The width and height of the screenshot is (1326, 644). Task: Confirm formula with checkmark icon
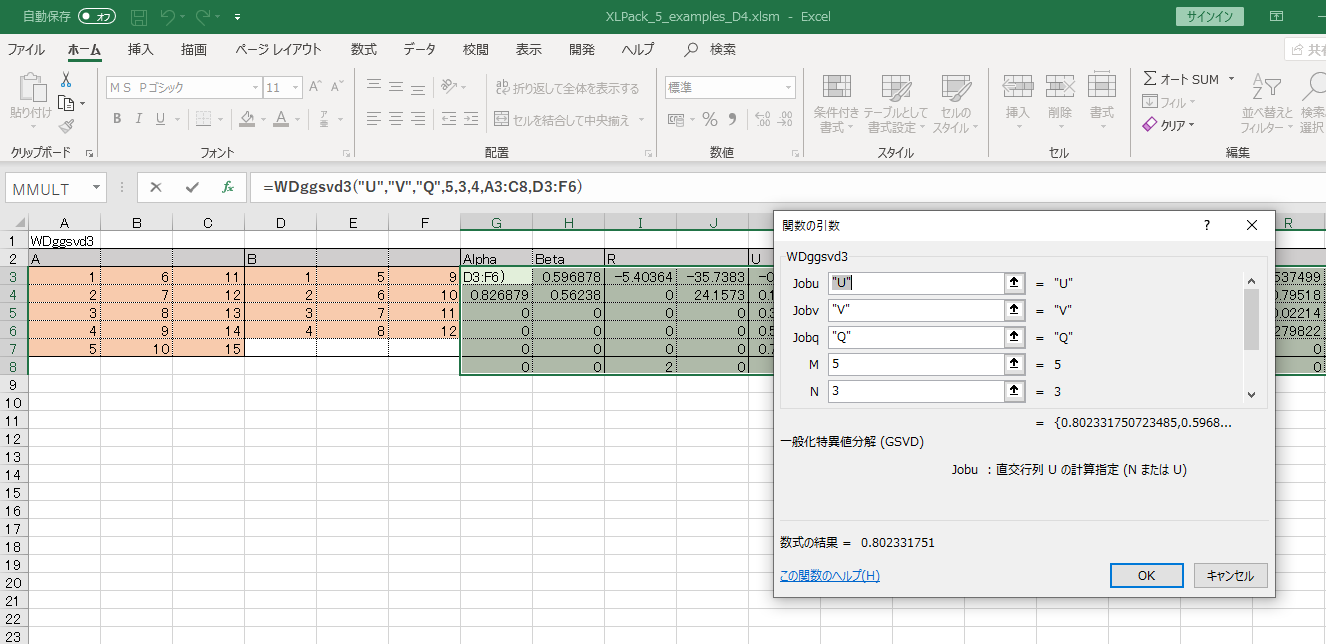[191, 187]
